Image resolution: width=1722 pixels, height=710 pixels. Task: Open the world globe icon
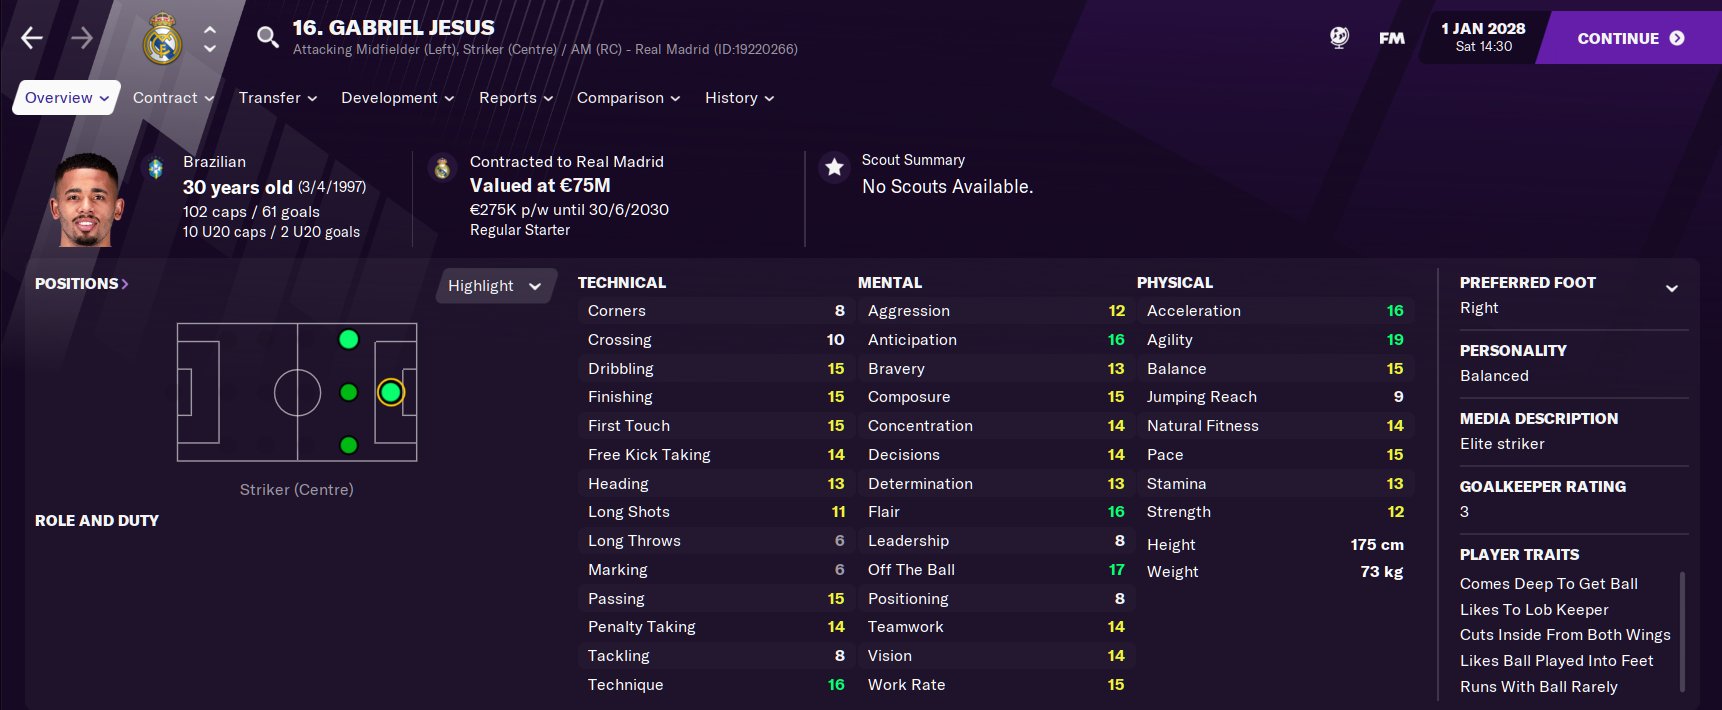[1339, 38]
